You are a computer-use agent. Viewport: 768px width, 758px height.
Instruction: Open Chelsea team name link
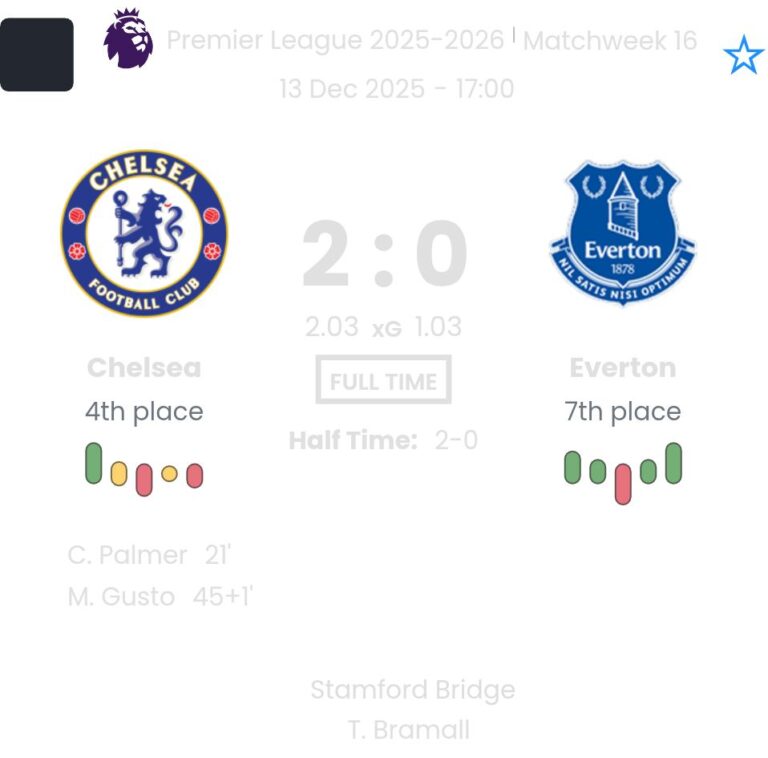[x=144, y=367]
